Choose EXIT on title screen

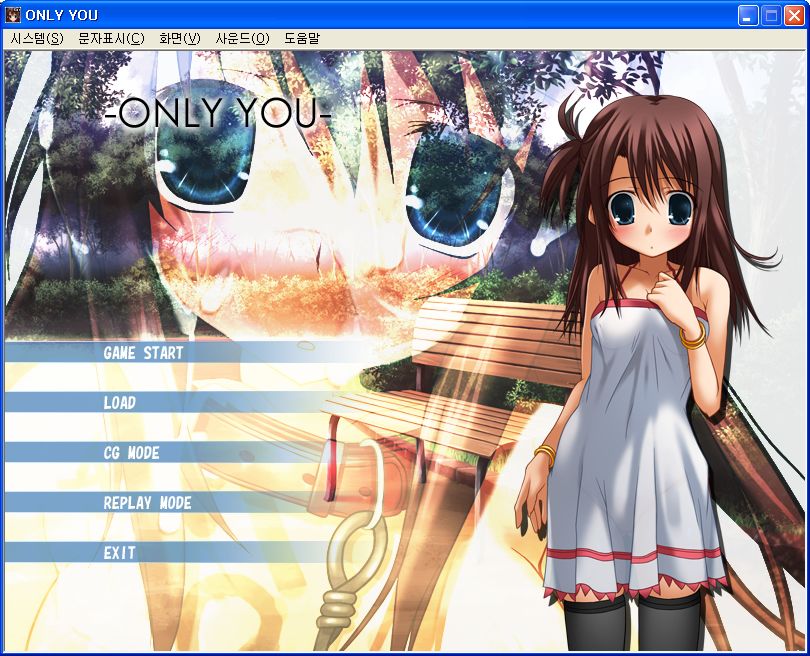(x=119, y=553)
